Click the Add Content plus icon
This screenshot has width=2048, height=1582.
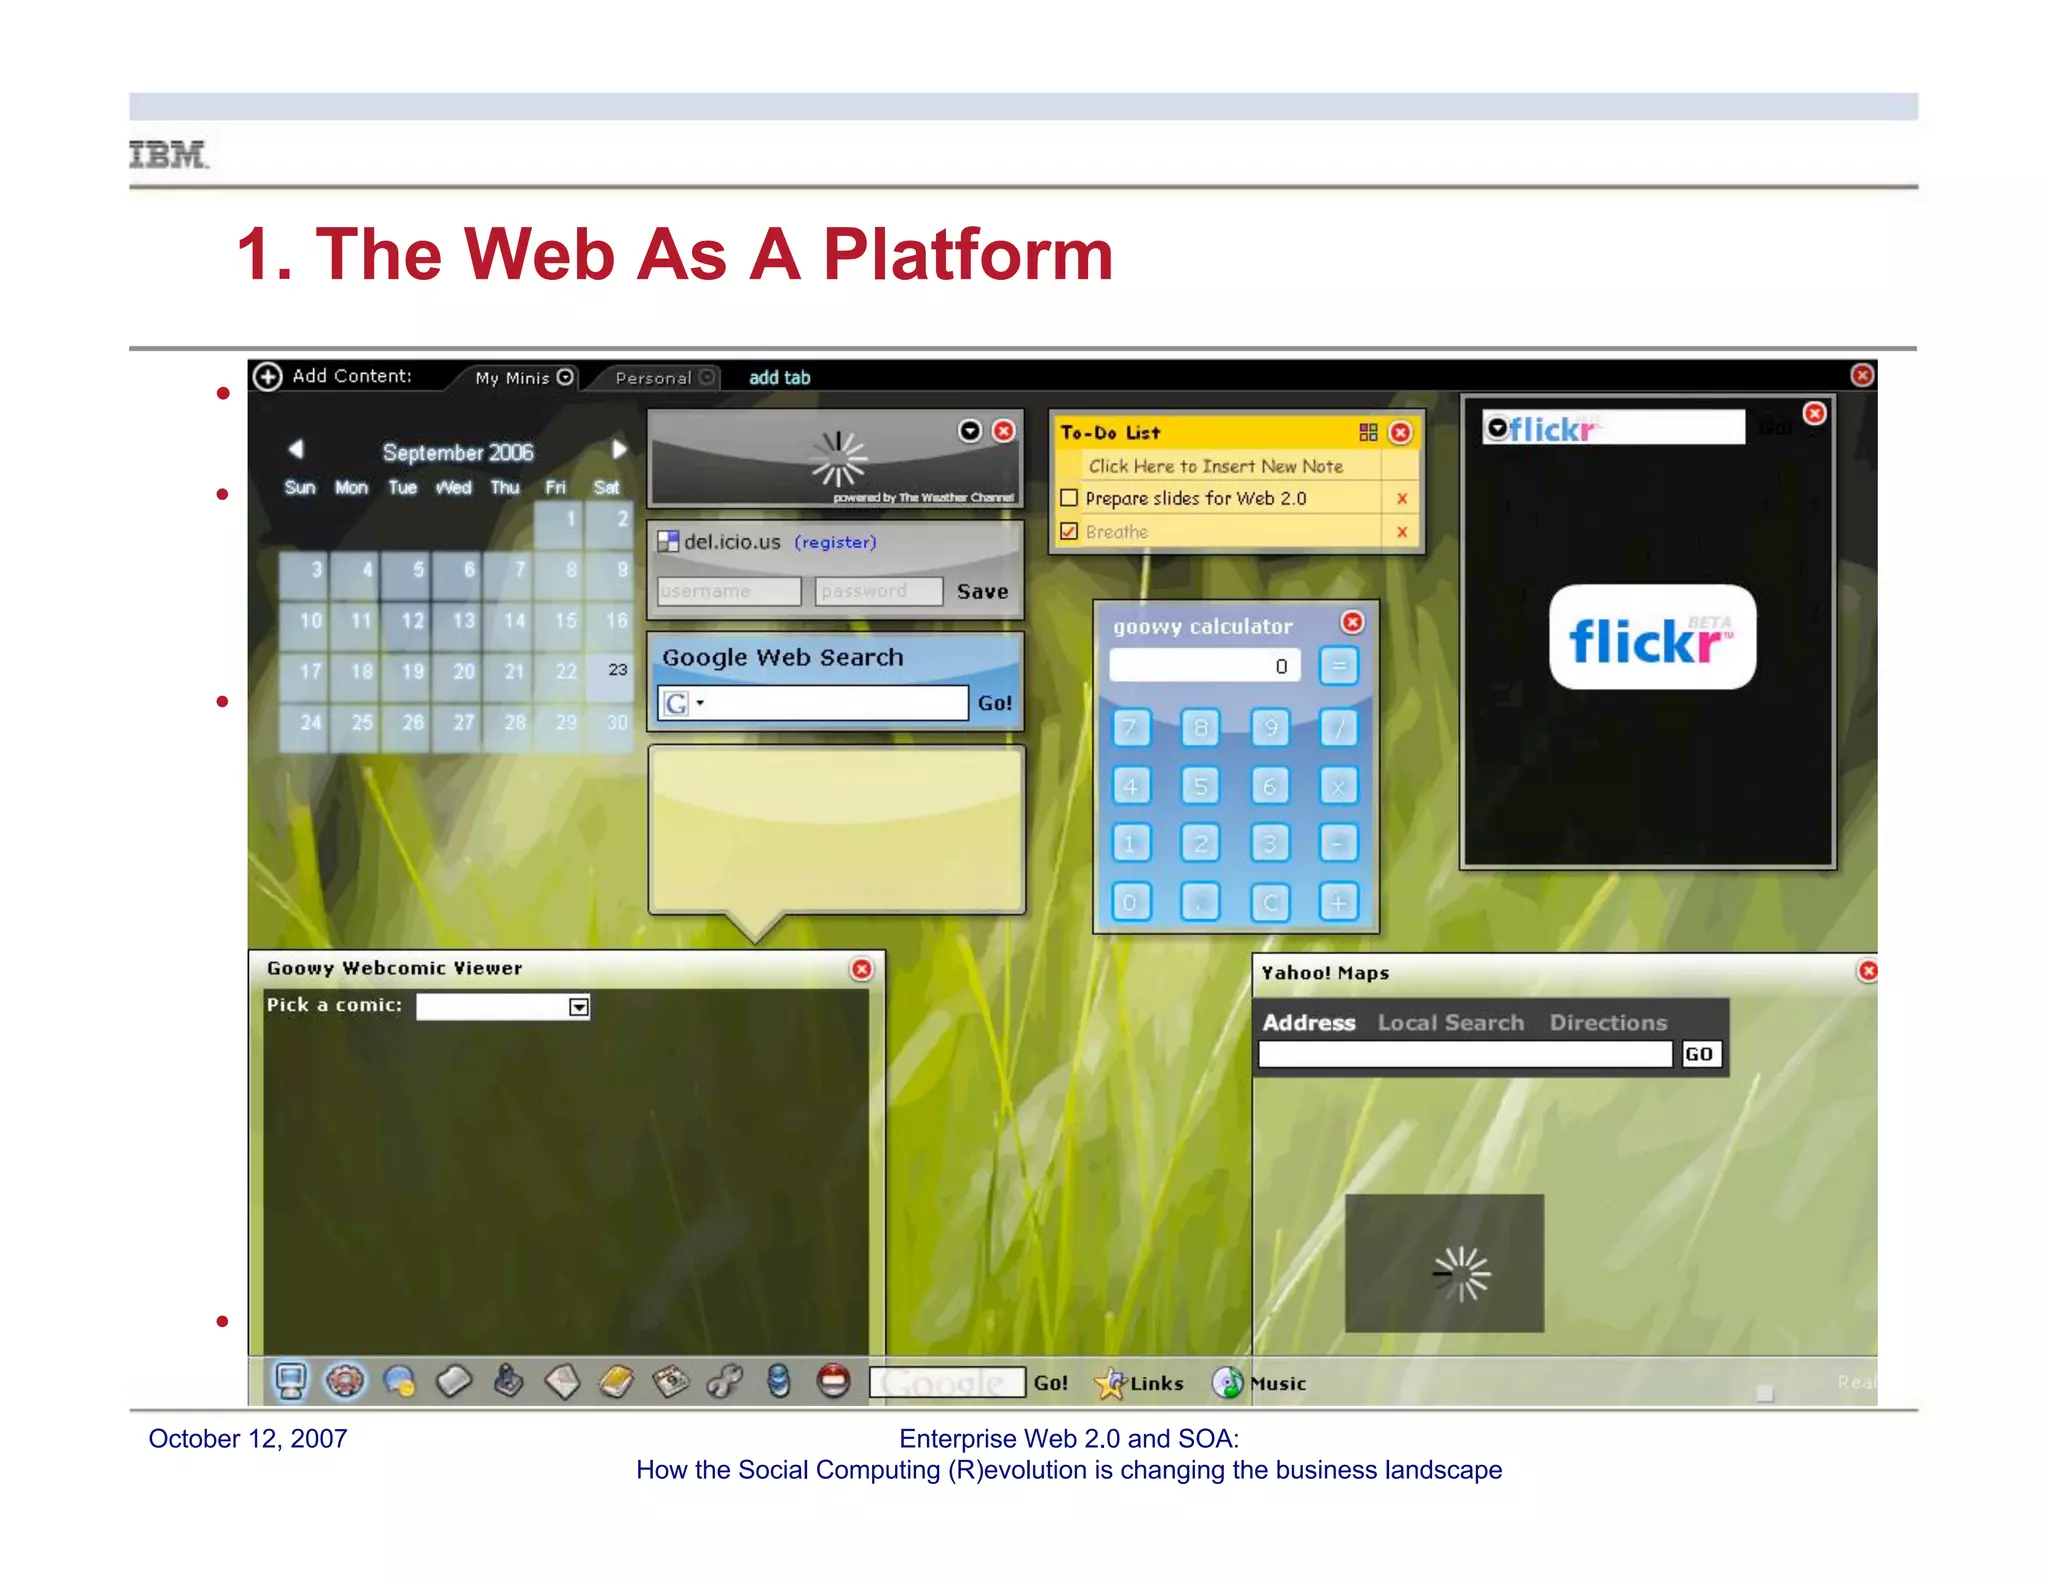[267, 376]
